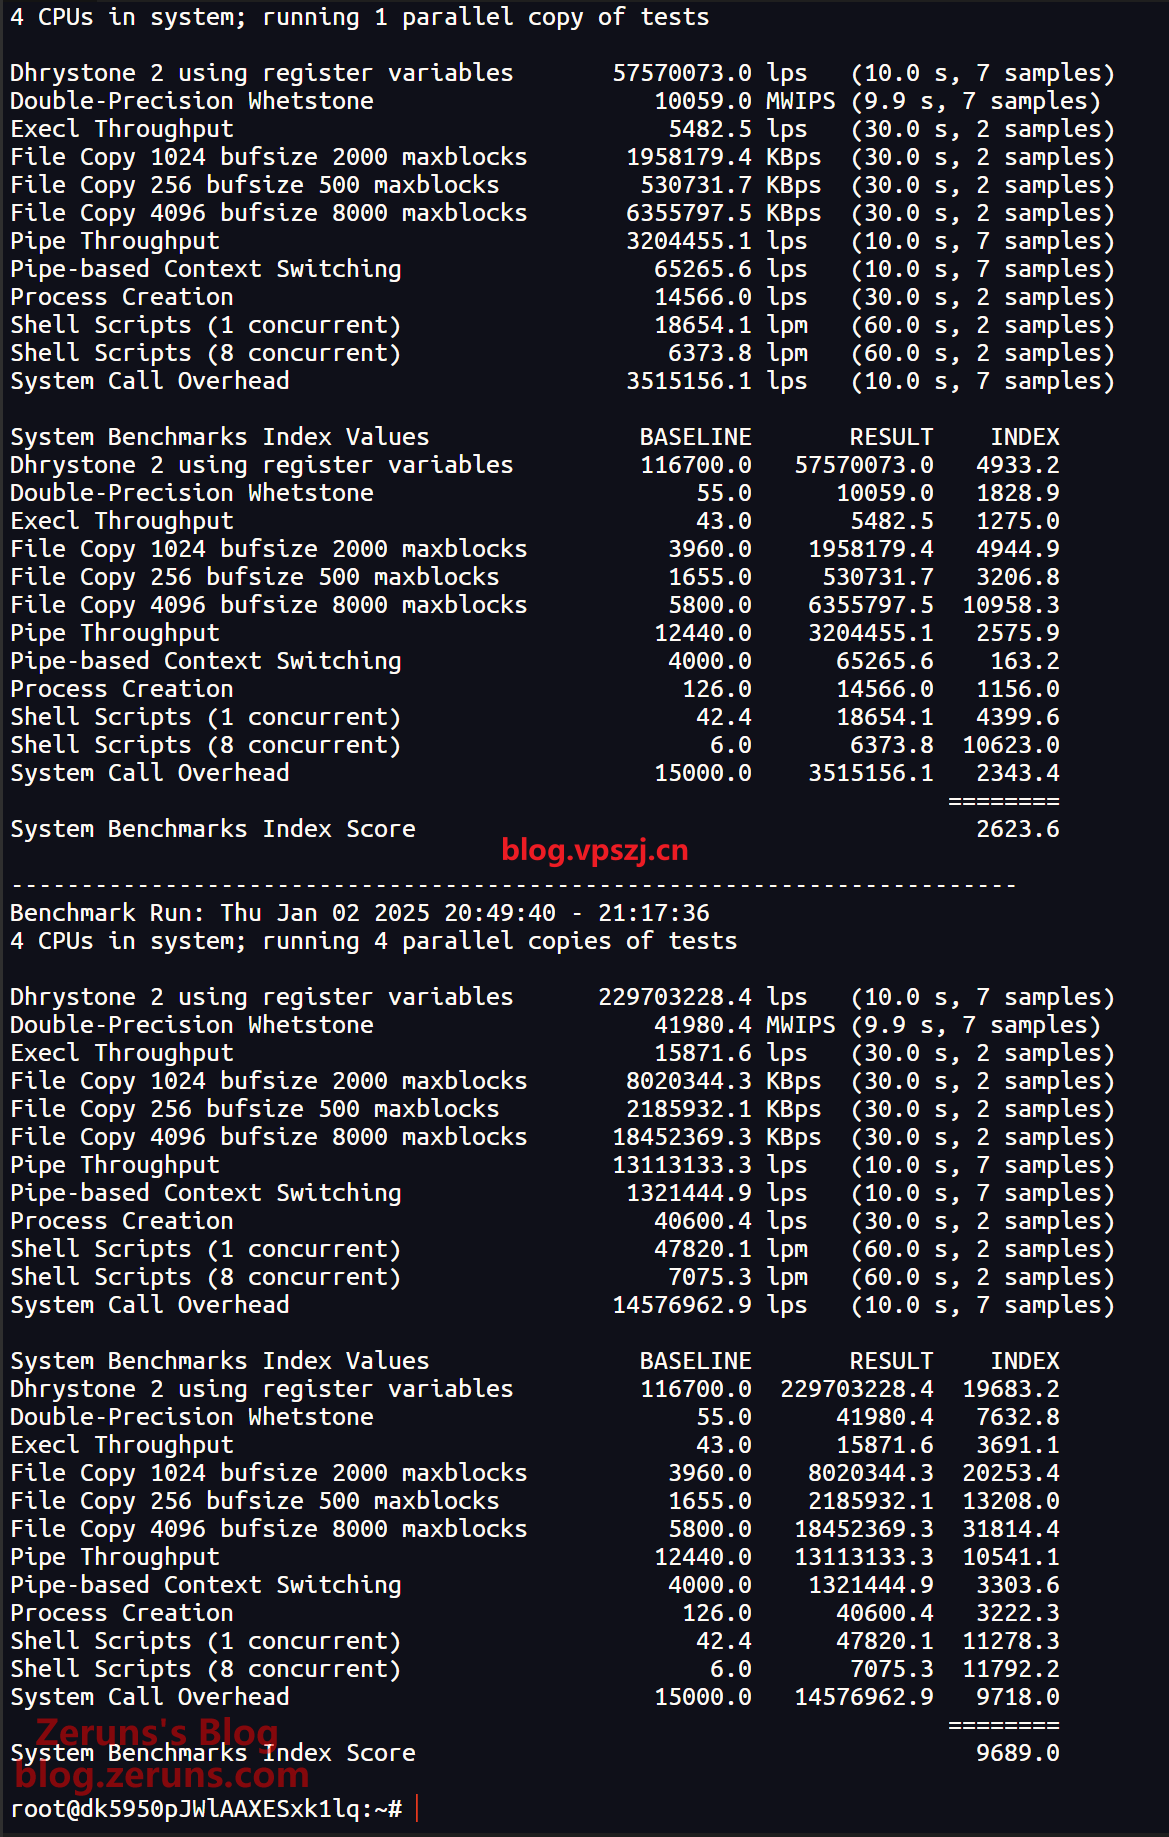Image resolution: width=1169 pixels, height=1837 pixels.
Task: Click the single-copy index score 2623.6
Action: click(x=1017, y=829)
